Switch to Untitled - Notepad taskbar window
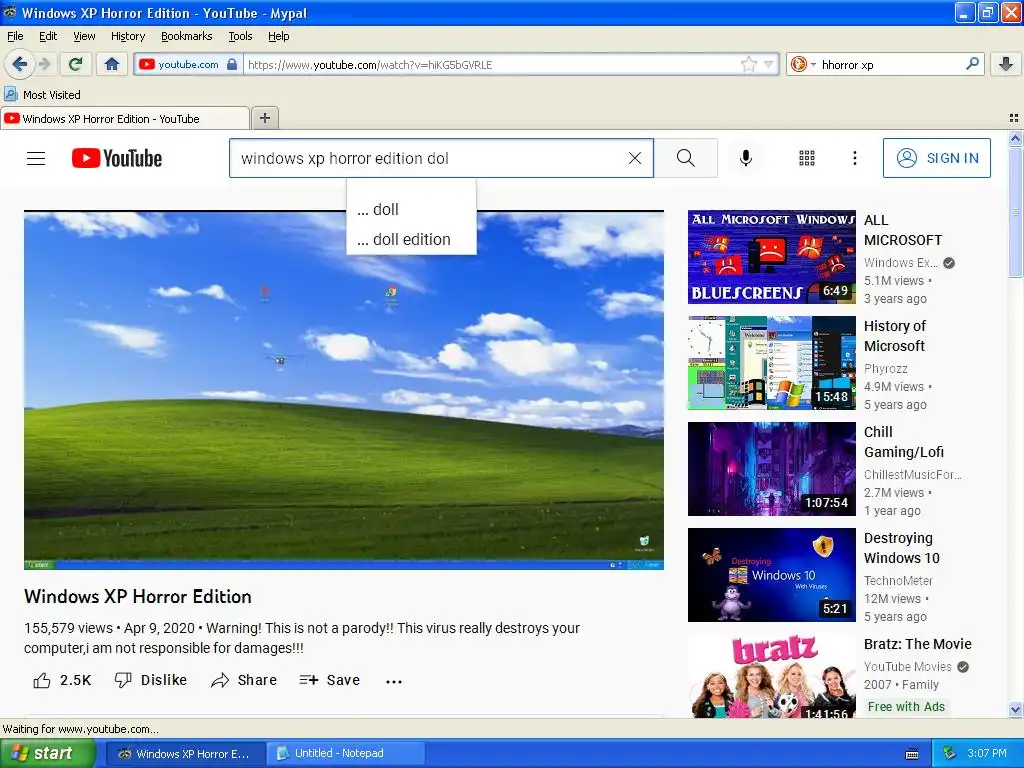Image resolution: width=1024 pixels, height=768 pixels. [346, 753]
